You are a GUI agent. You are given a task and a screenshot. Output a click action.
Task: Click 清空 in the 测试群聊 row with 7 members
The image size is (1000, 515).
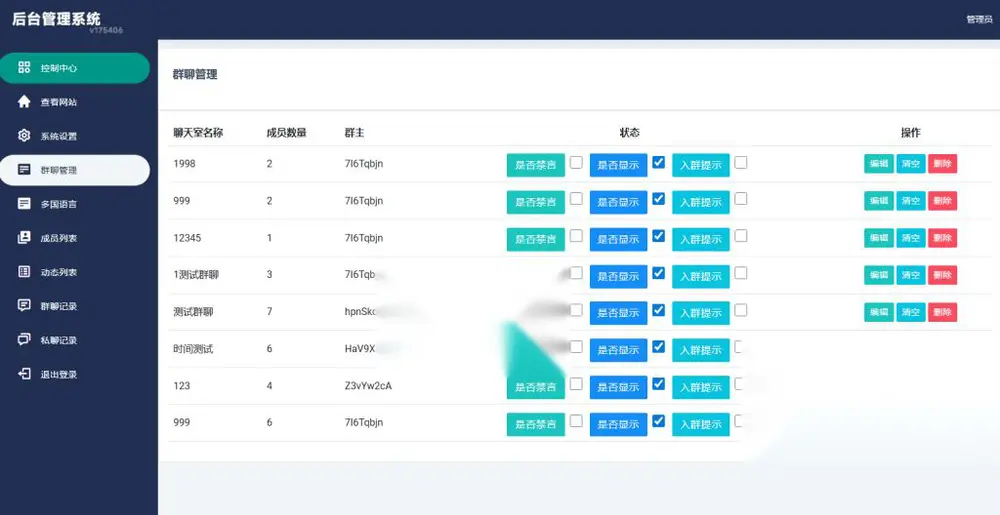911,312
